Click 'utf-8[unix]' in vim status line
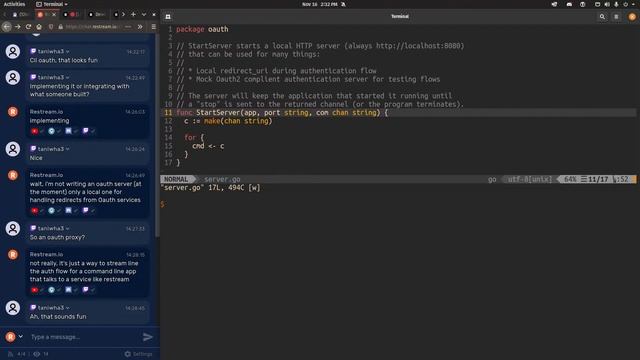Viewport: 640px width, 360px height. 529,179
